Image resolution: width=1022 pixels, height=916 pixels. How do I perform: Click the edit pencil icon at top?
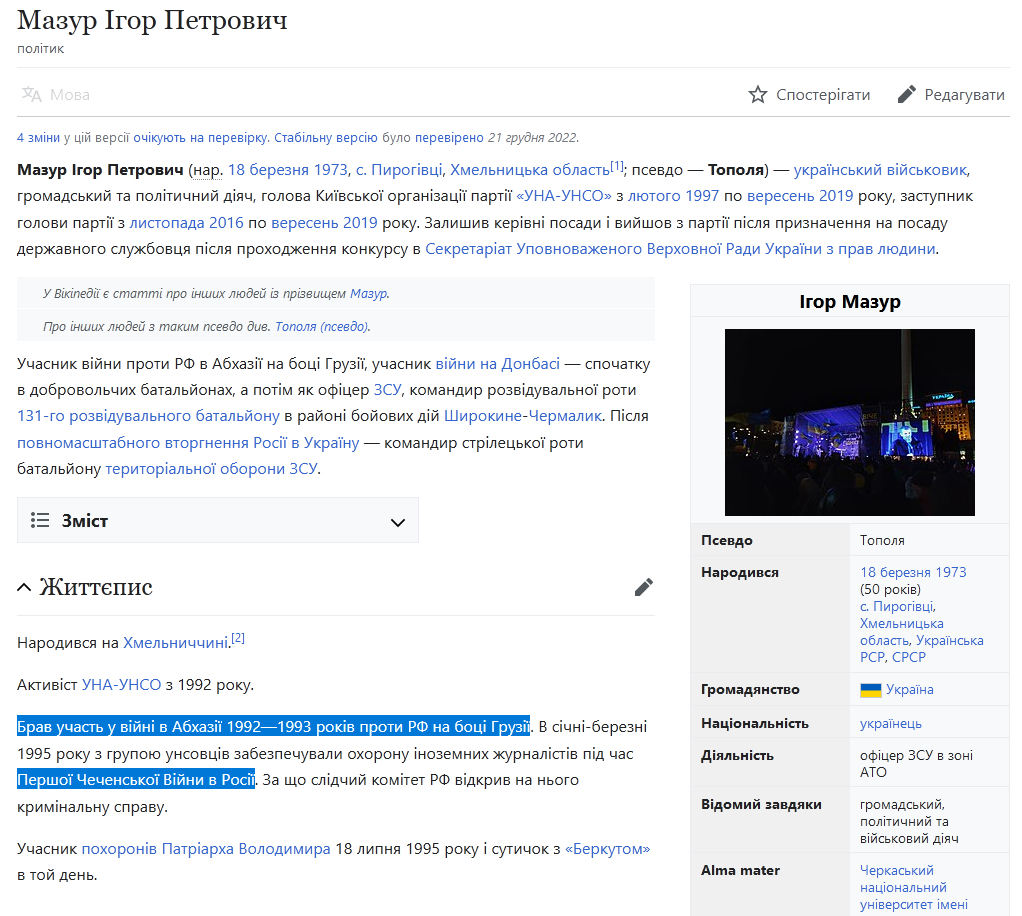(907, 95)
